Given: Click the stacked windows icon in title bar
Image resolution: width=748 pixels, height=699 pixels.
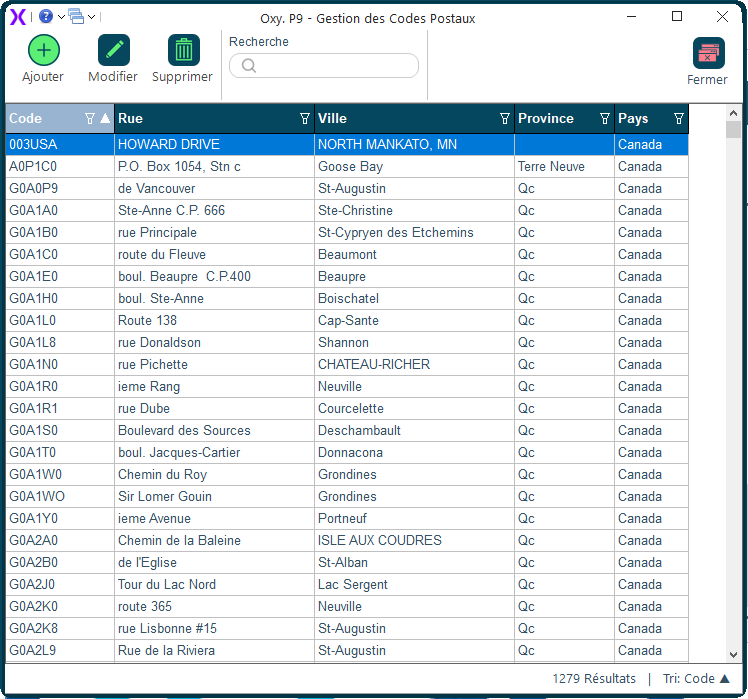Looking at the screenshot, I should pyautogui.click(x=76, y=16).
